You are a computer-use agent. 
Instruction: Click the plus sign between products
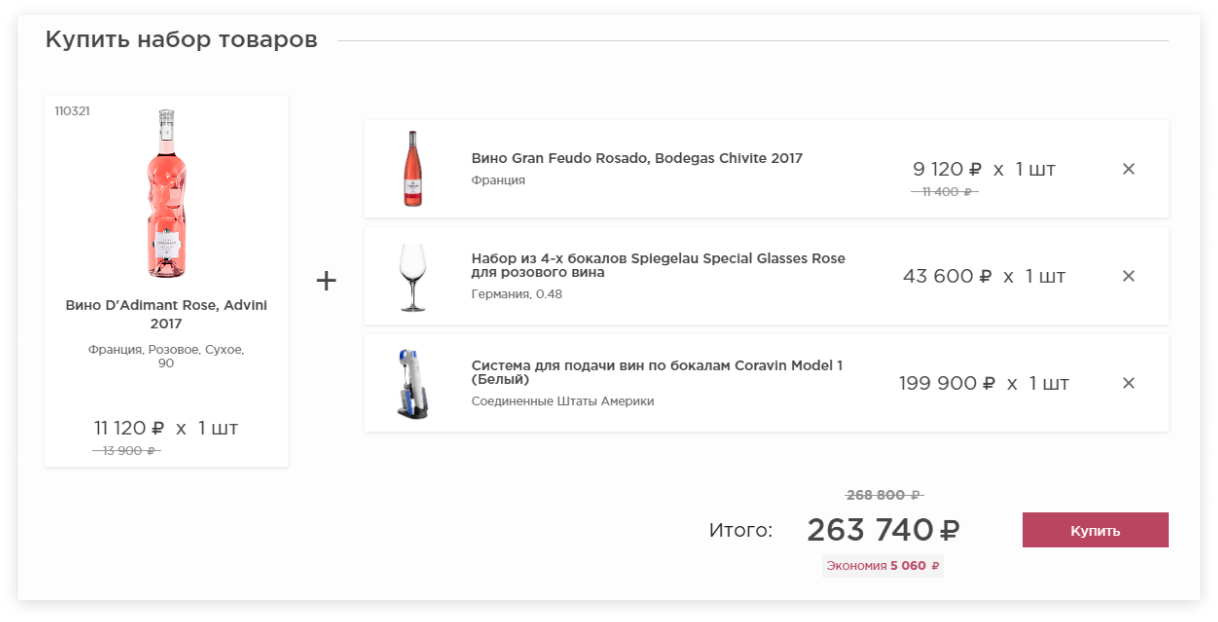[x=326, y=281]
